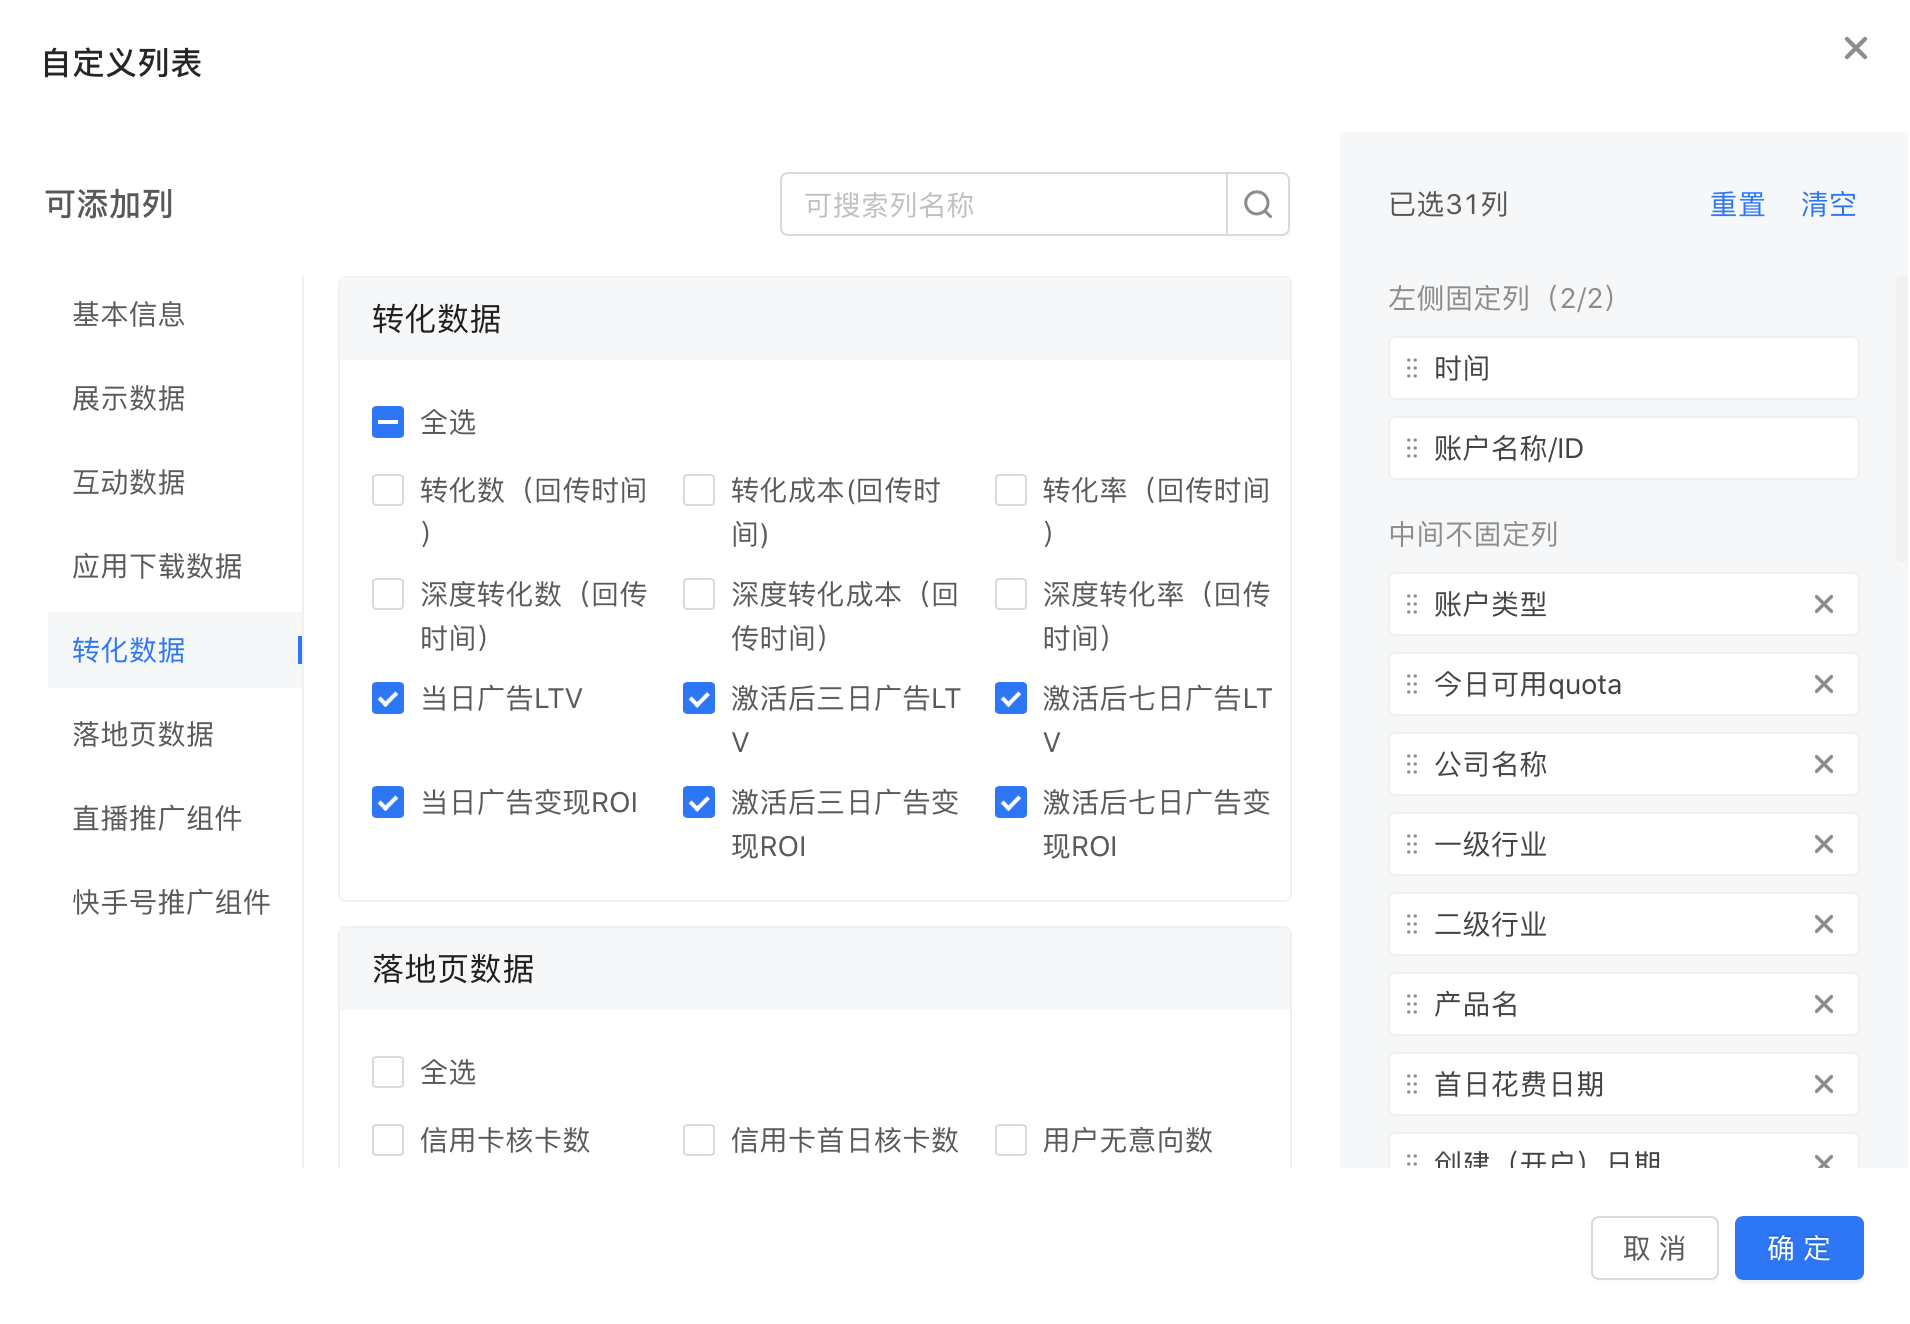Click 账户名称/ID fixed column item

tap(1624, 448)
